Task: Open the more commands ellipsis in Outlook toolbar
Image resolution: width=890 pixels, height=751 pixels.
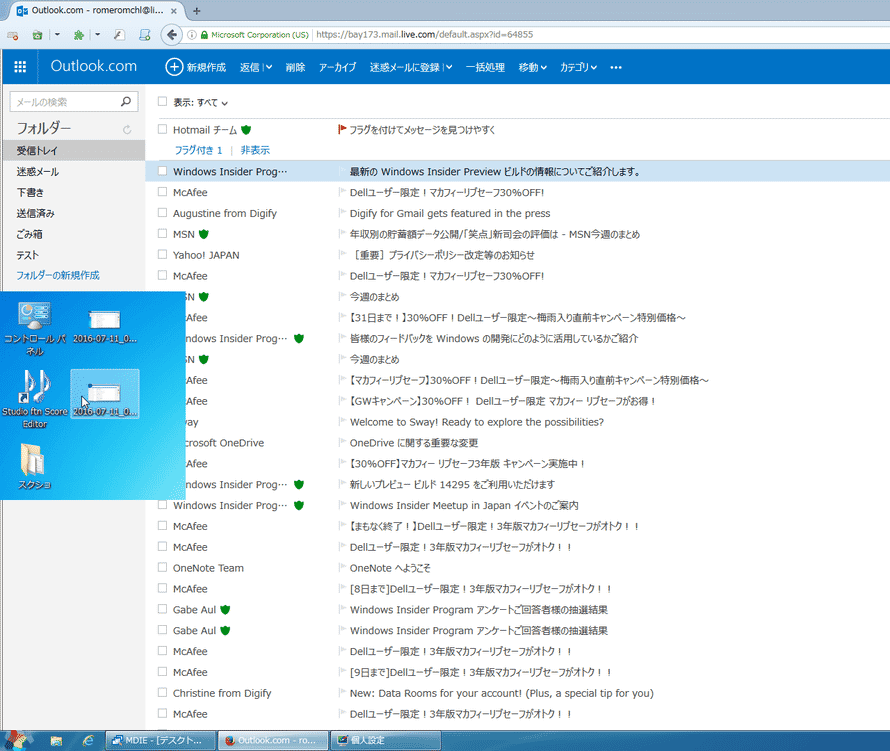Action: [x=616, y=68]
